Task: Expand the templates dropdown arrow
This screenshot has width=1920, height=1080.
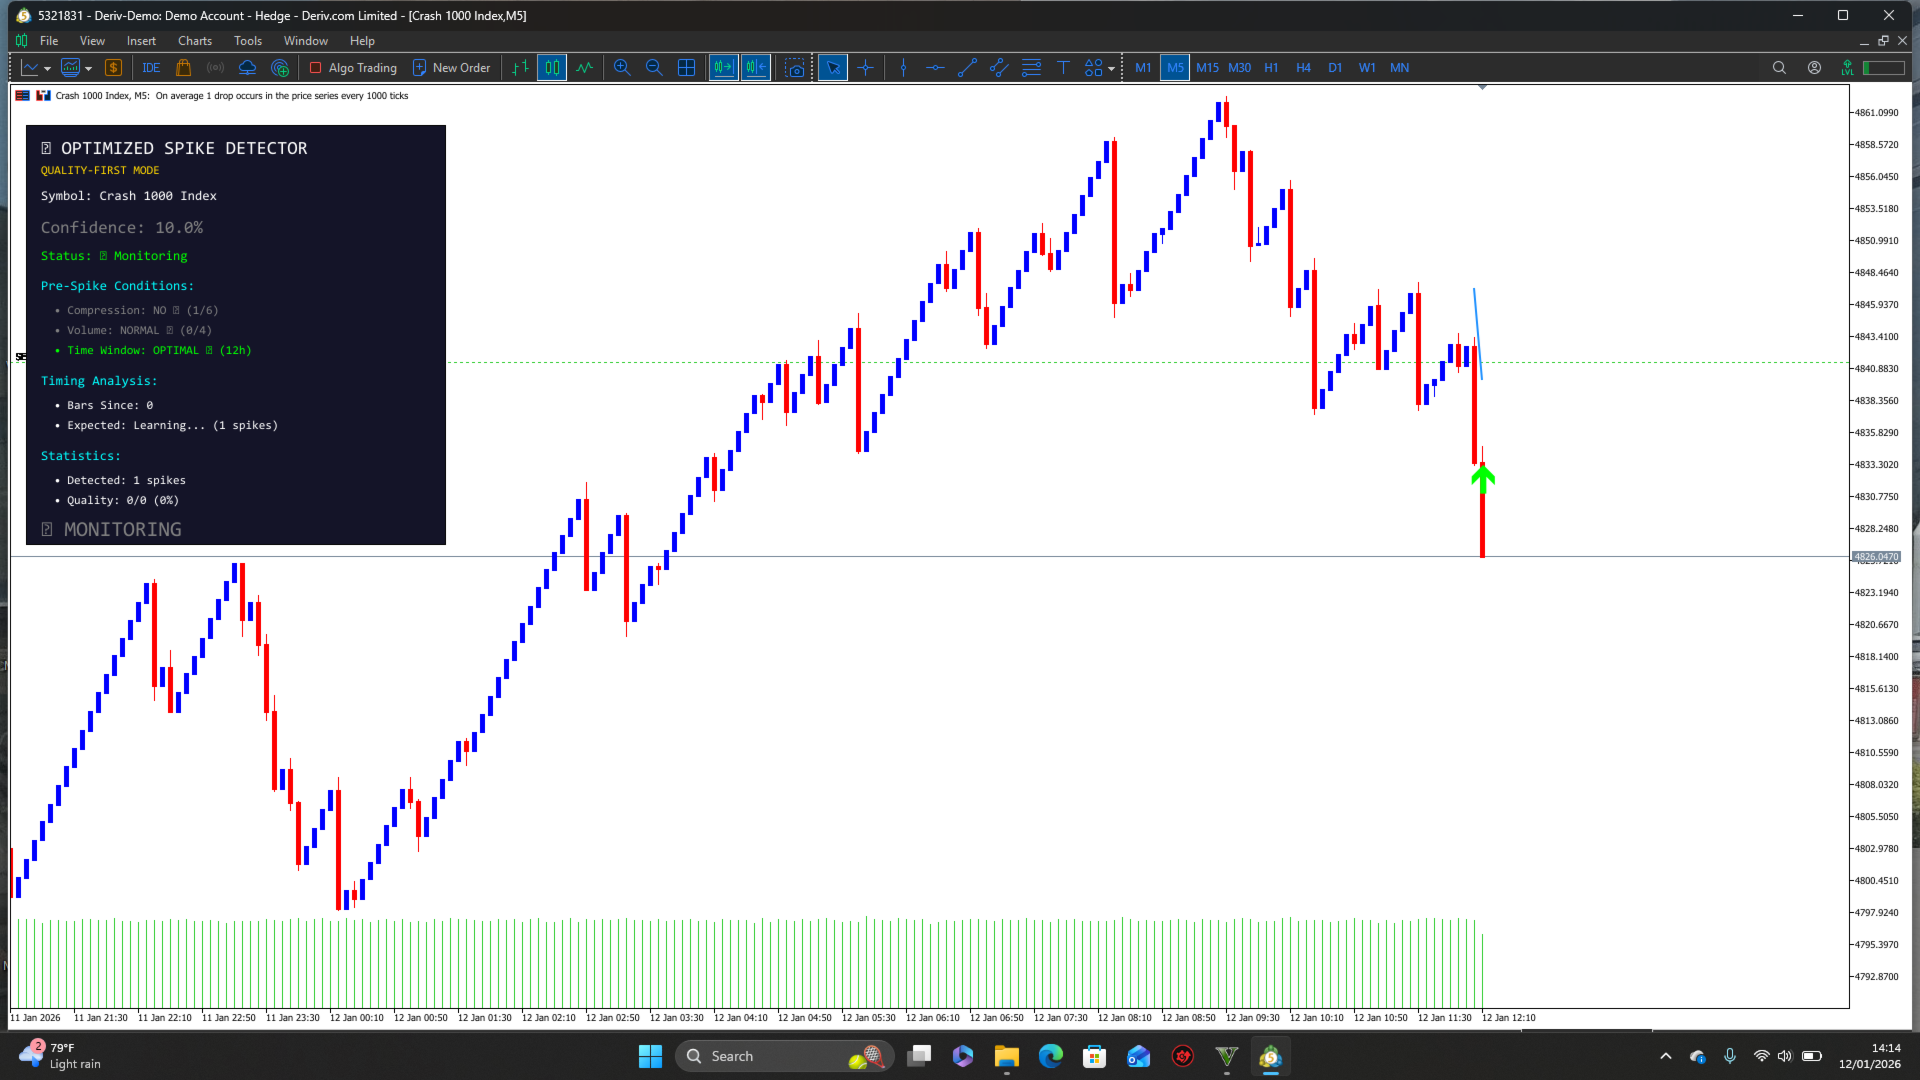Action: click(x=88, y=69)
